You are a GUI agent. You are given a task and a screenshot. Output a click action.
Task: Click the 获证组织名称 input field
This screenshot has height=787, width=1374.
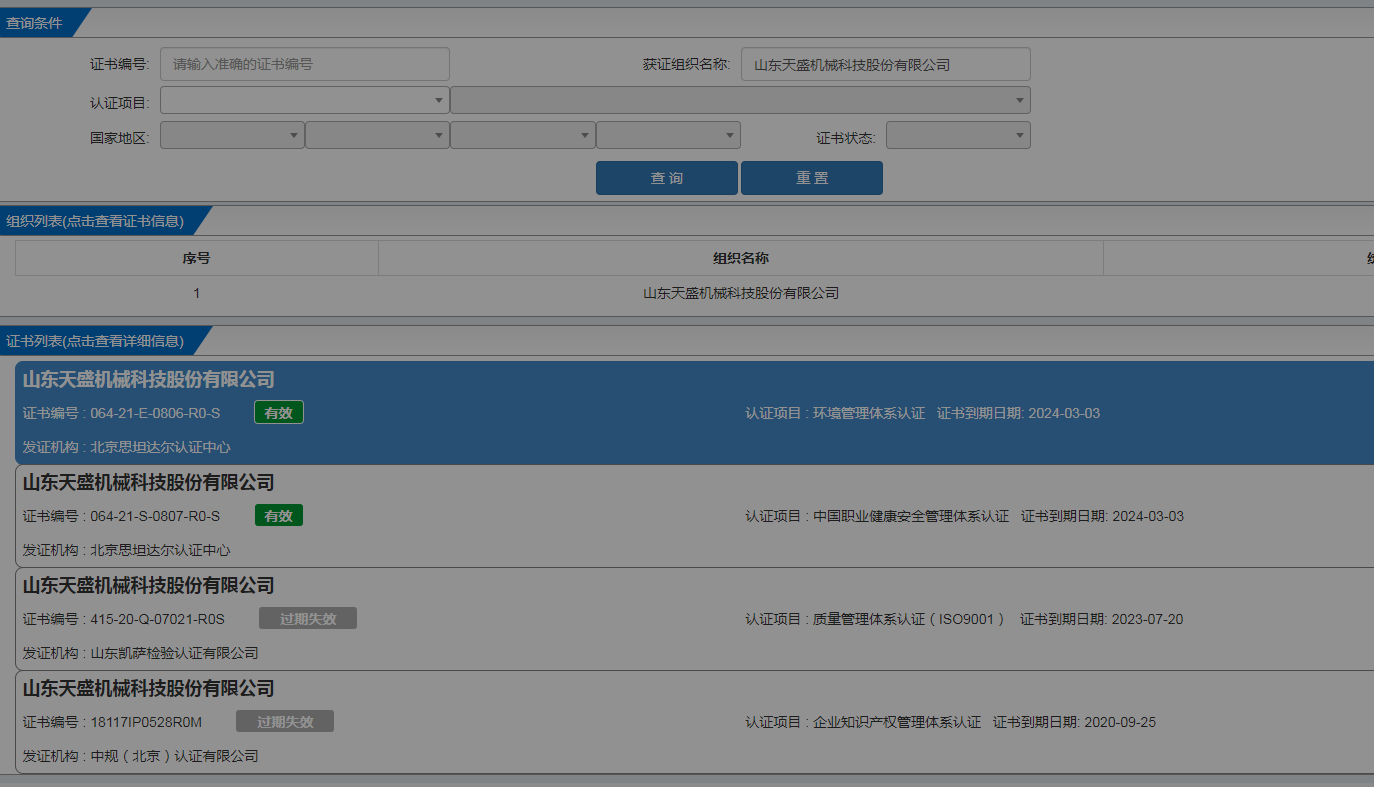click(885, 64)
